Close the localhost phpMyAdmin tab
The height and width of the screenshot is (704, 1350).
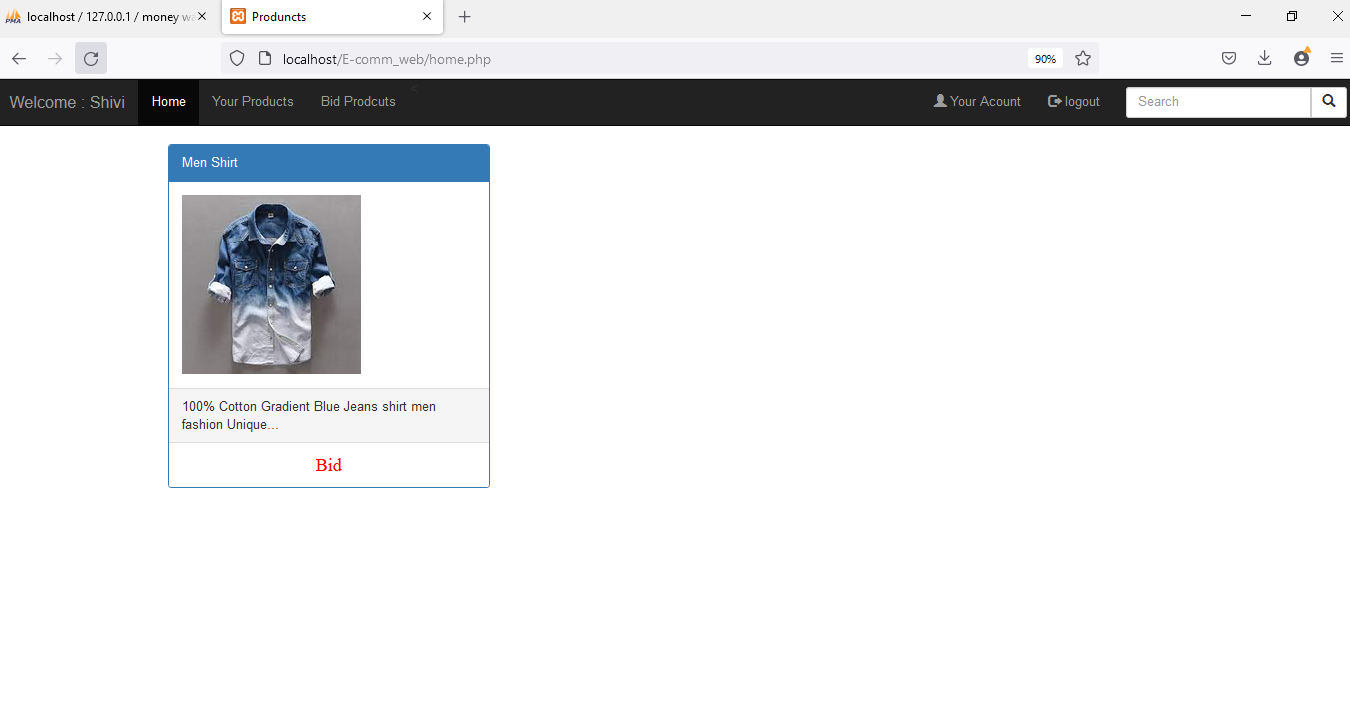(202, 17)
